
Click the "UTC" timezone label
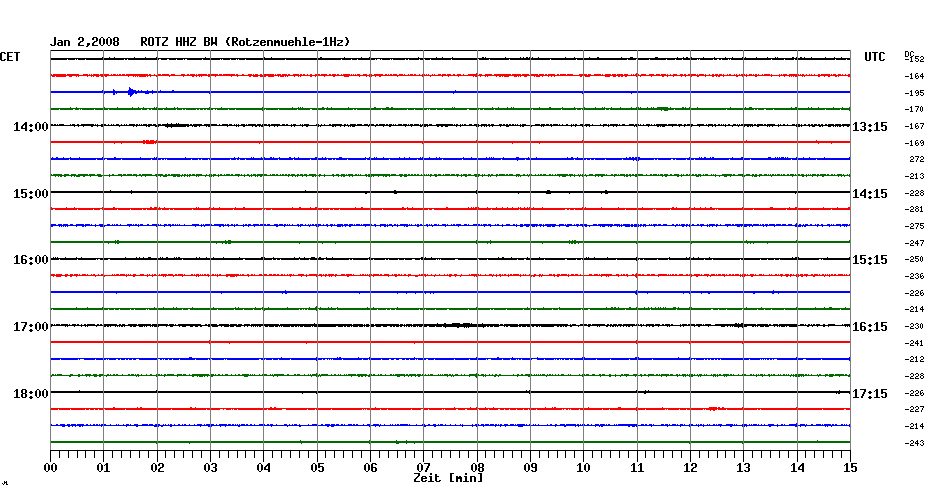tap(875, 57)
